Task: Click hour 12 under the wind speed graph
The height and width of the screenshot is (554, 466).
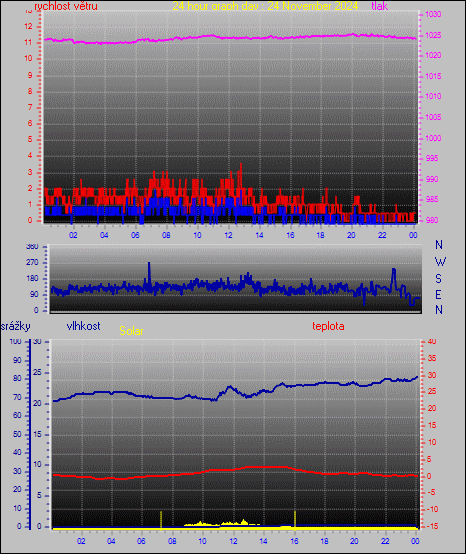Action: click(x=229, y=235)
